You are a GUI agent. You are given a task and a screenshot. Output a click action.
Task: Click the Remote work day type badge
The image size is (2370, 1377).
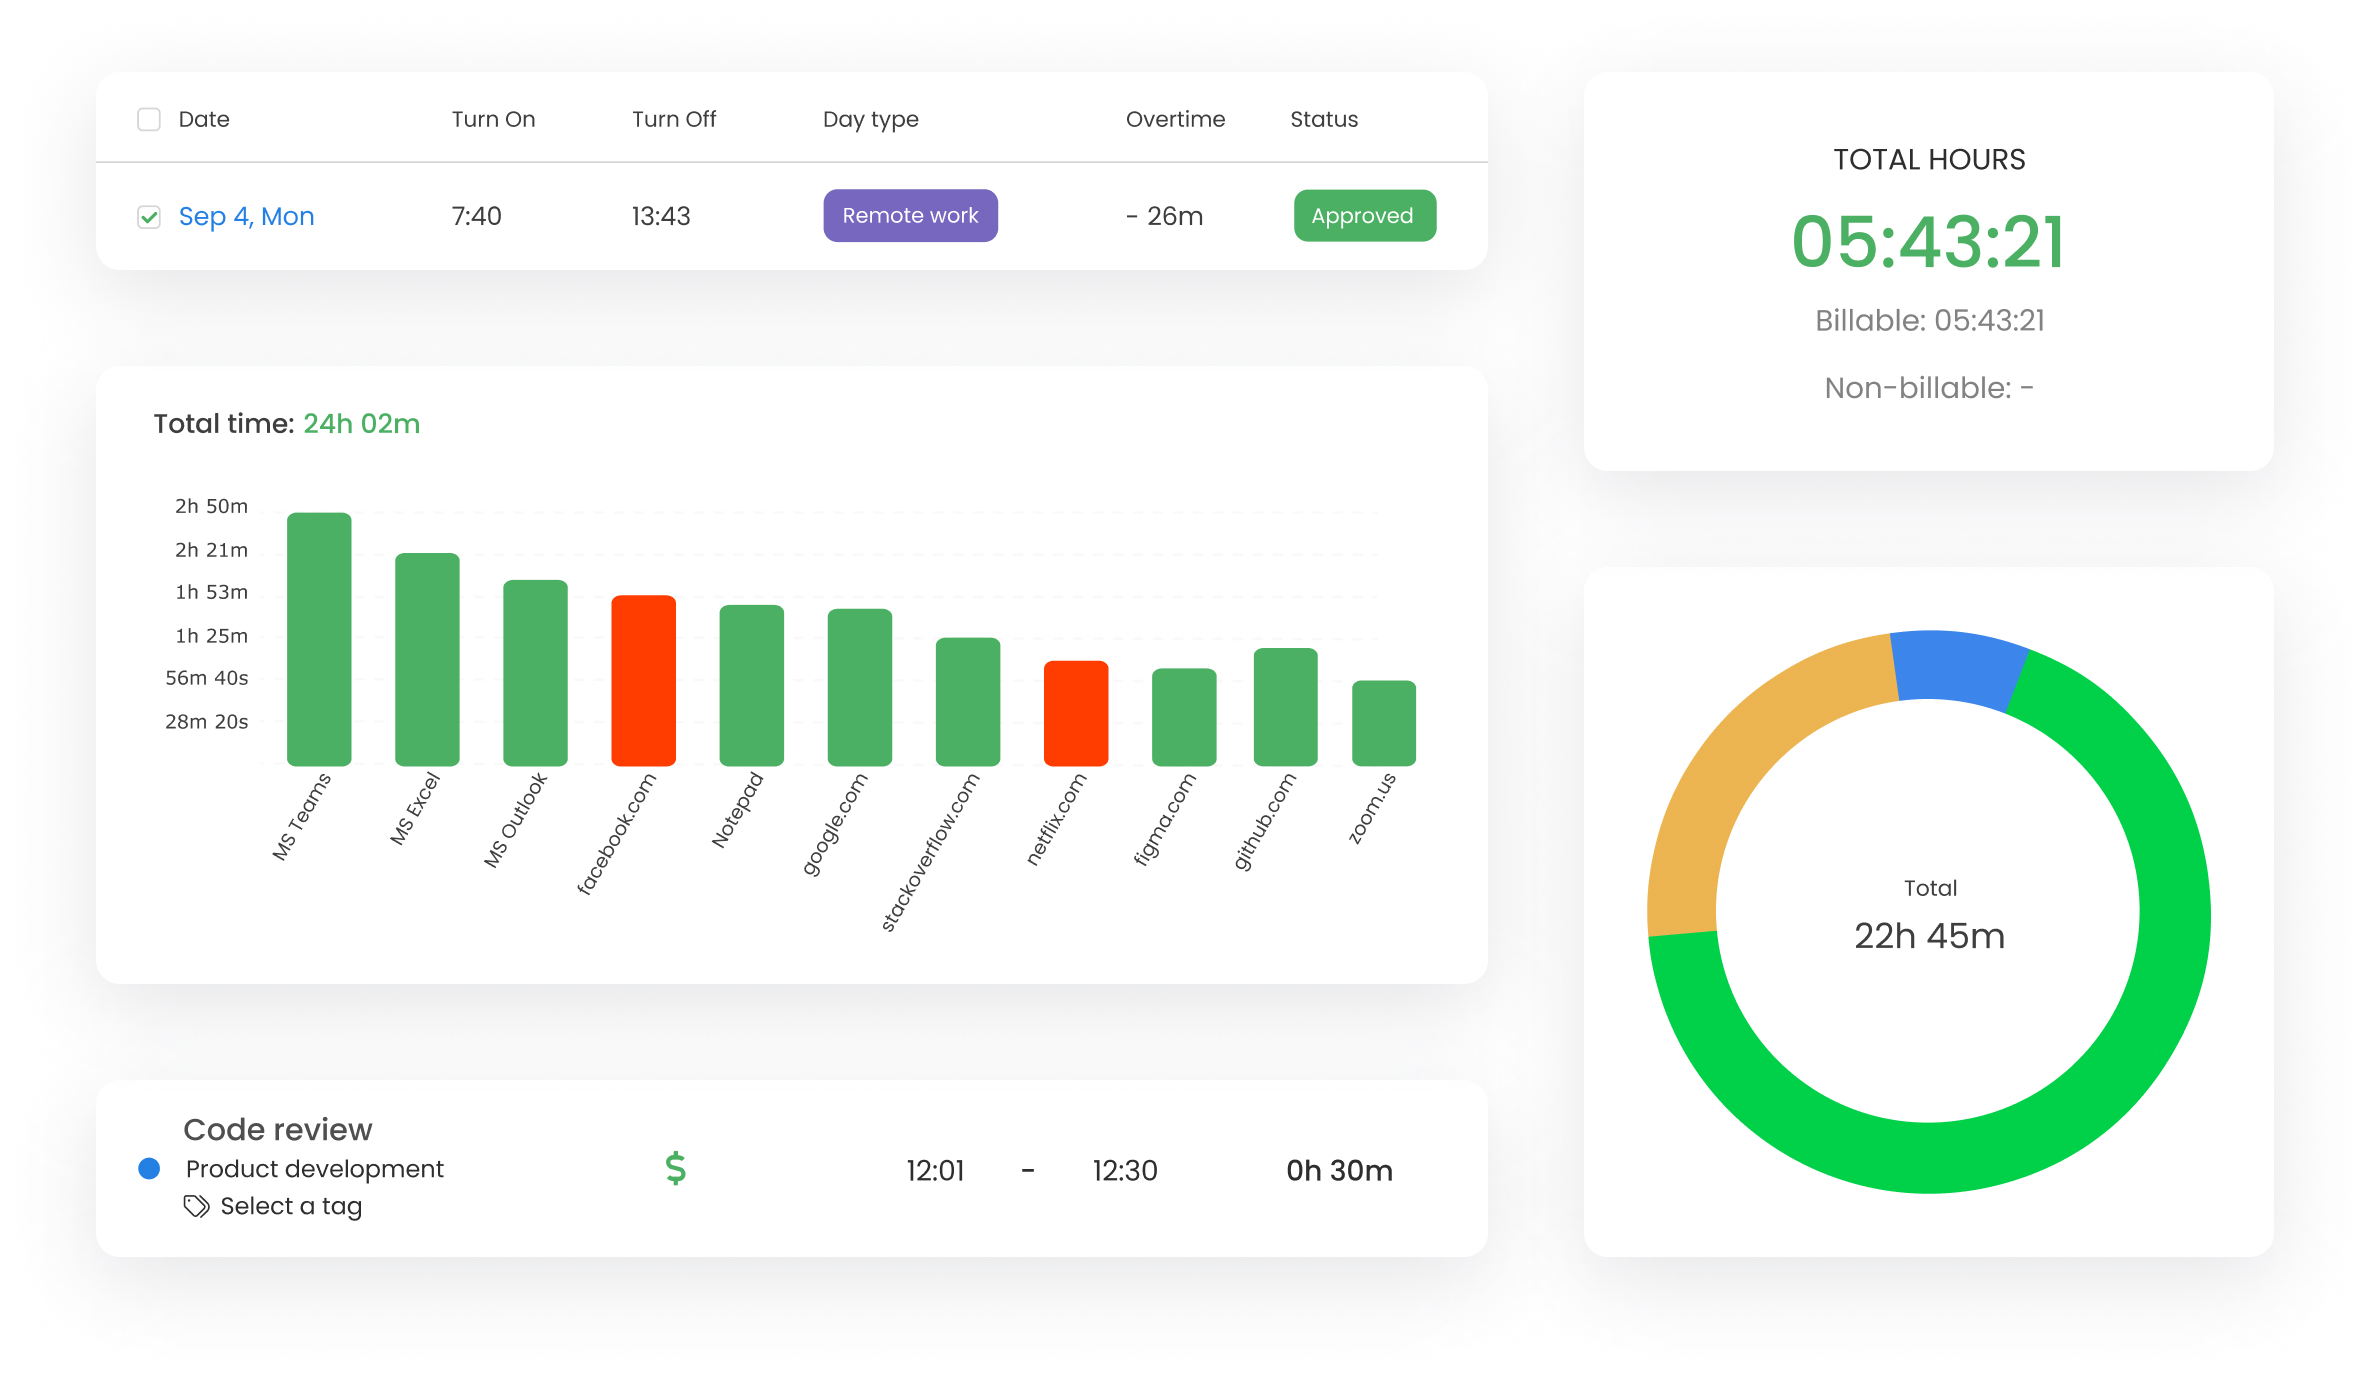pyautogui.click(x=910, y=216)
